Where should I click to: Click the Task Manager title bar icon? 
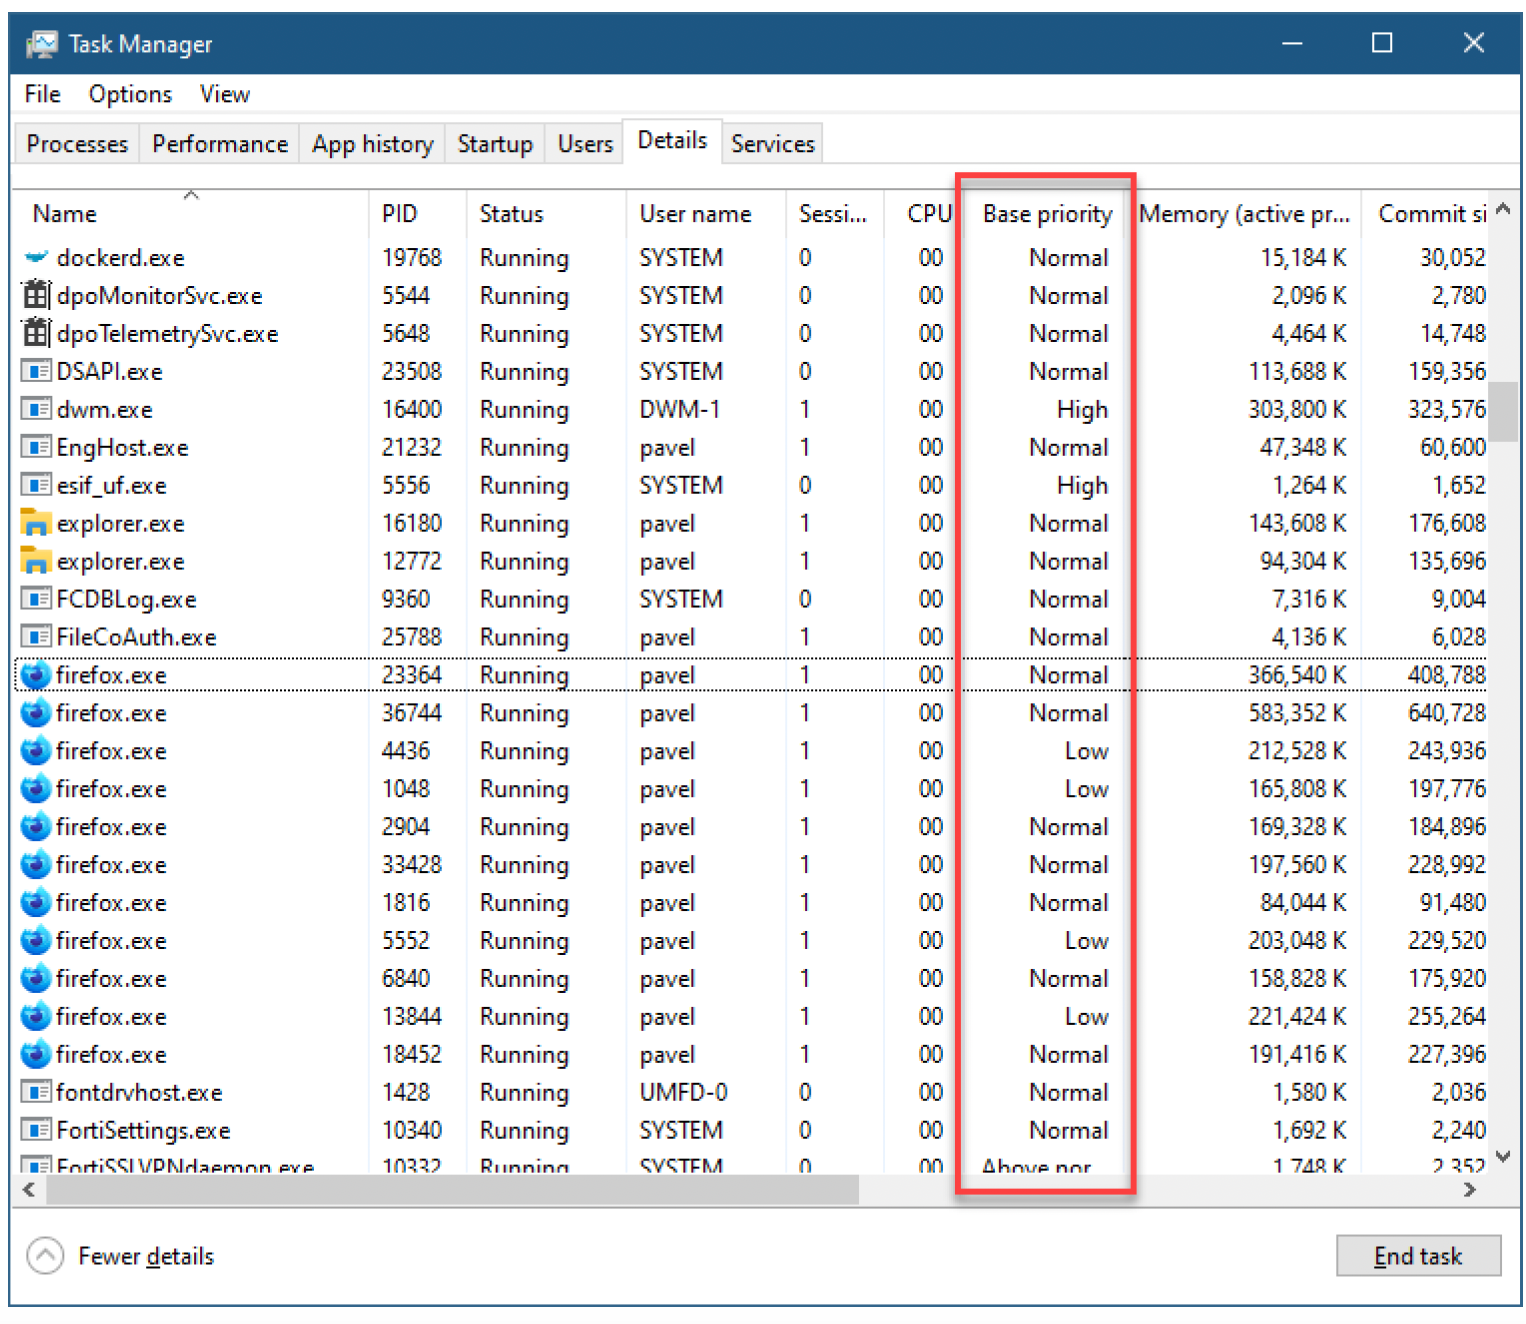click(42, 44)
